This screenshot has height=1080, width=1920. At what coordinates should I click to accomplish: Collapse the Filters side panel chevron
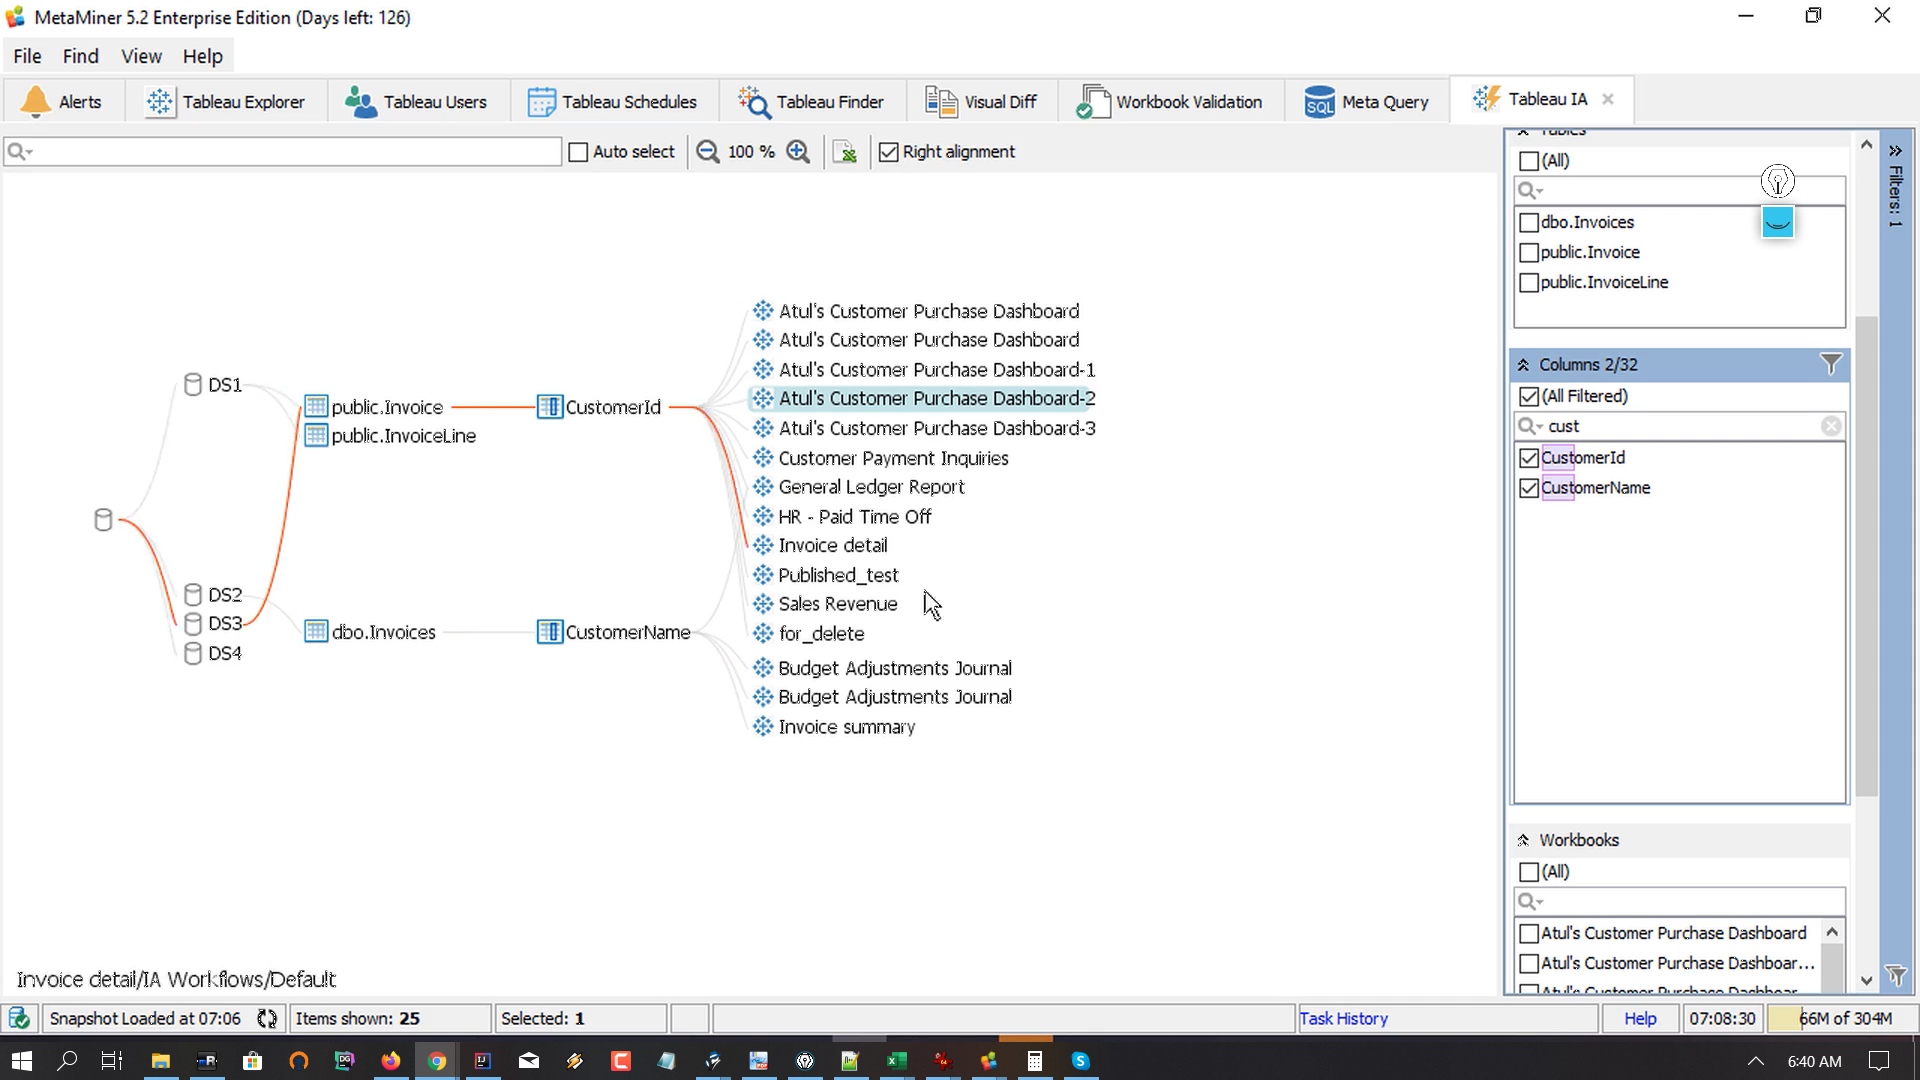1895,151
